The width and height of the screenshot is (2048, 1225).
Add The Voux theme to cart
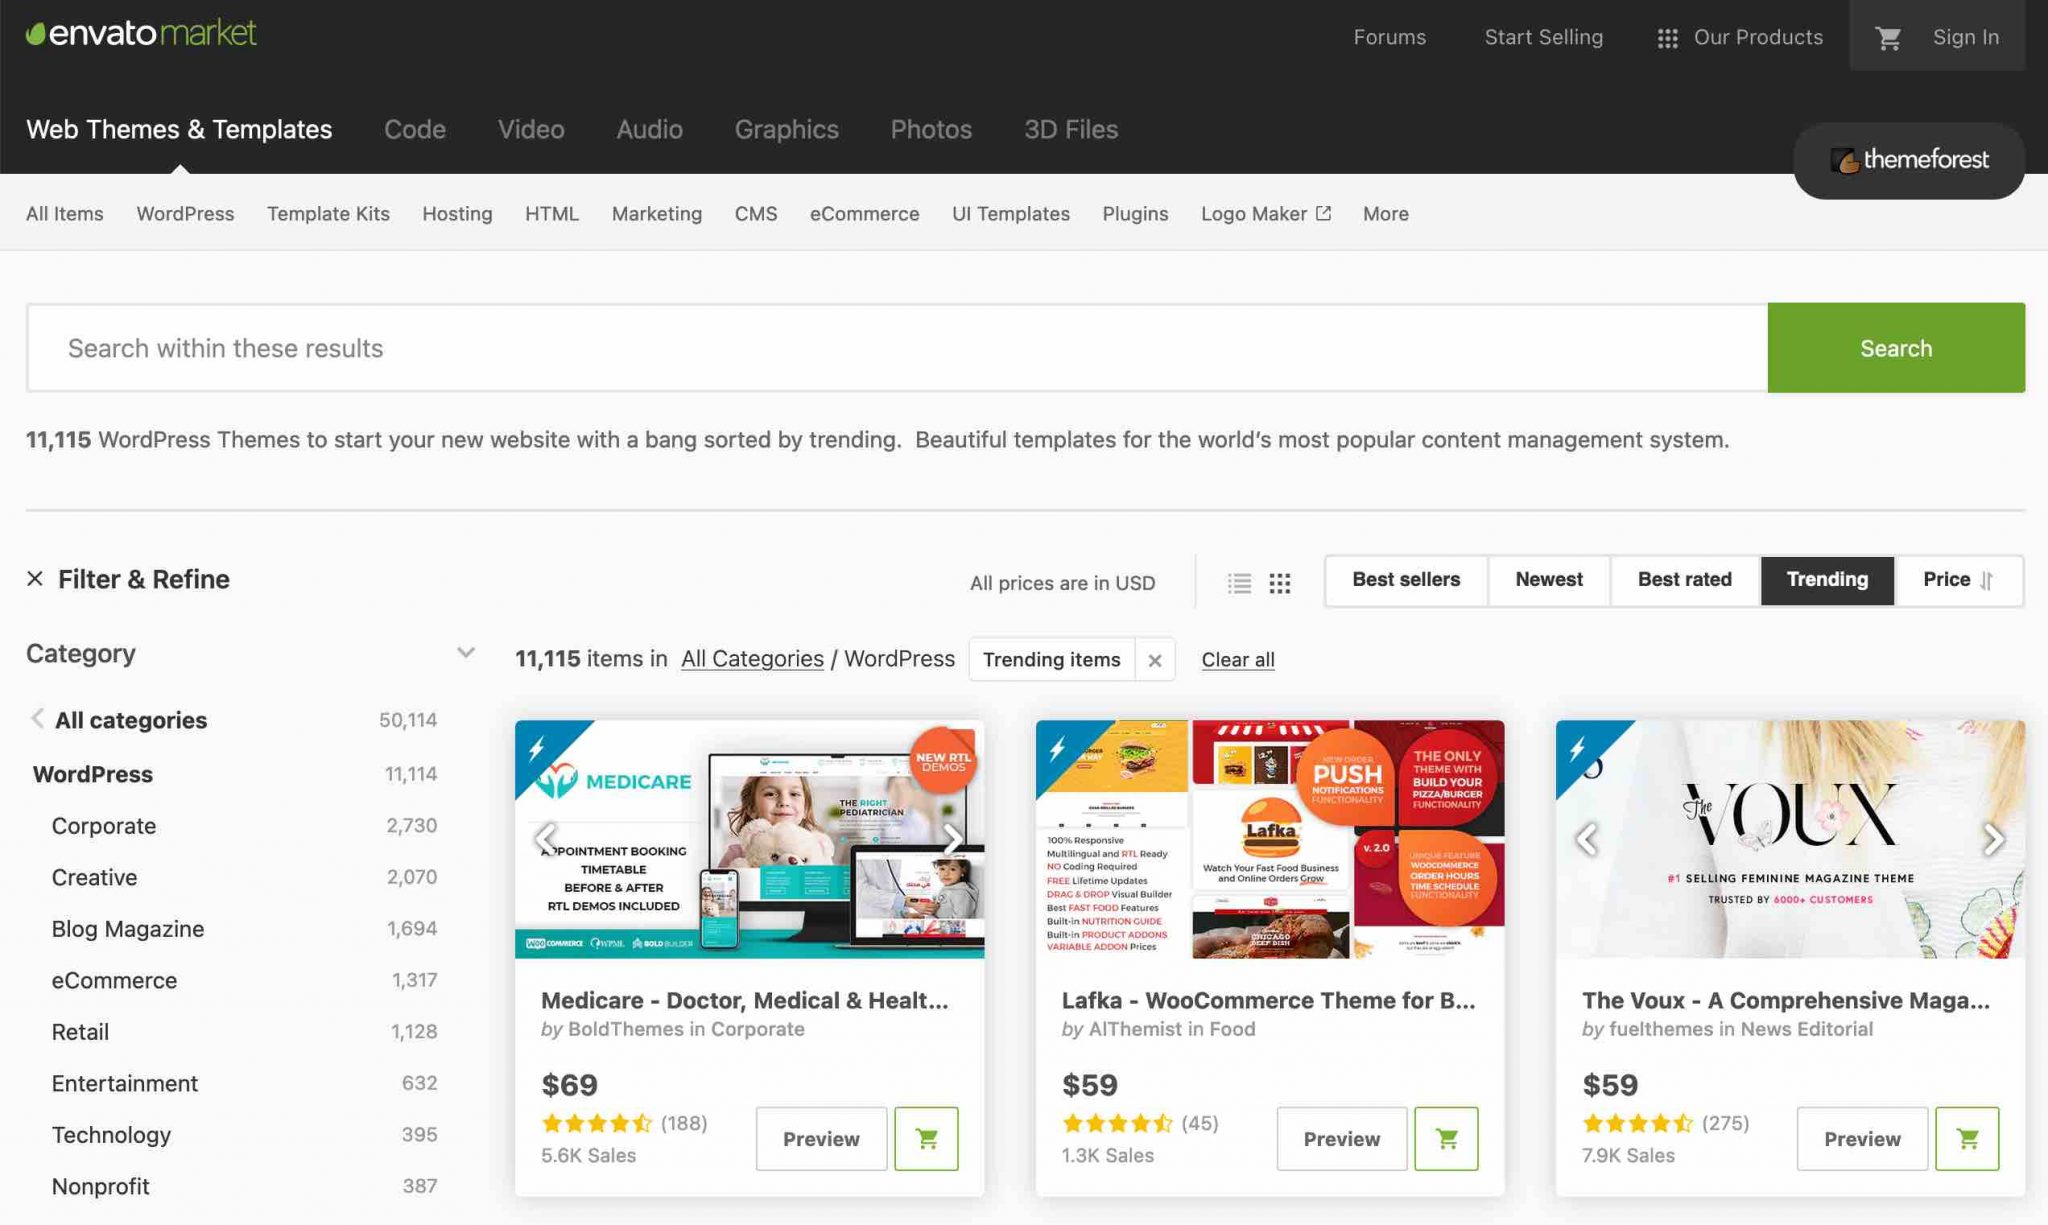point(1966,1138)
